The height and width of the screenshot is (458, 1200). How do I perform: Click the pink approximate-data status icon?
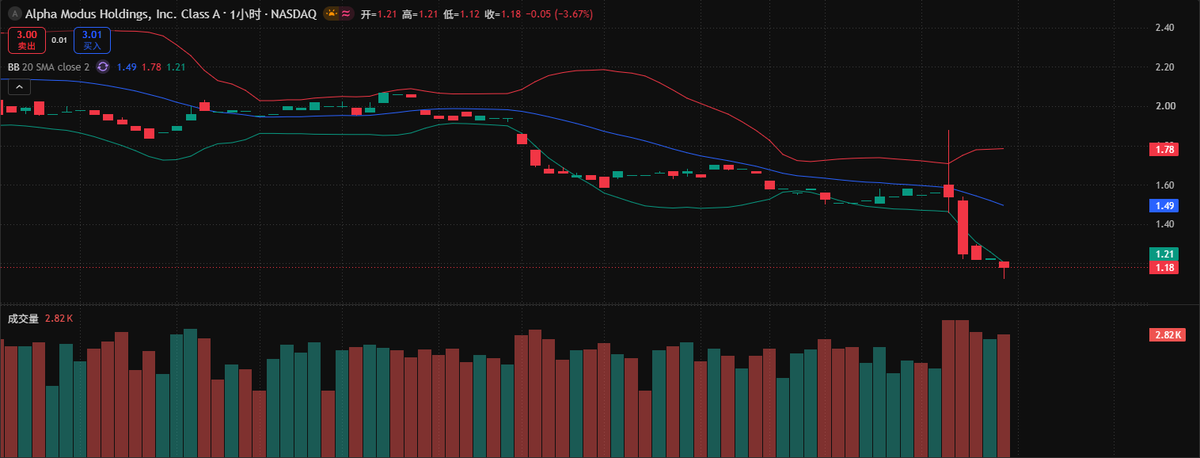coord(345,13)
